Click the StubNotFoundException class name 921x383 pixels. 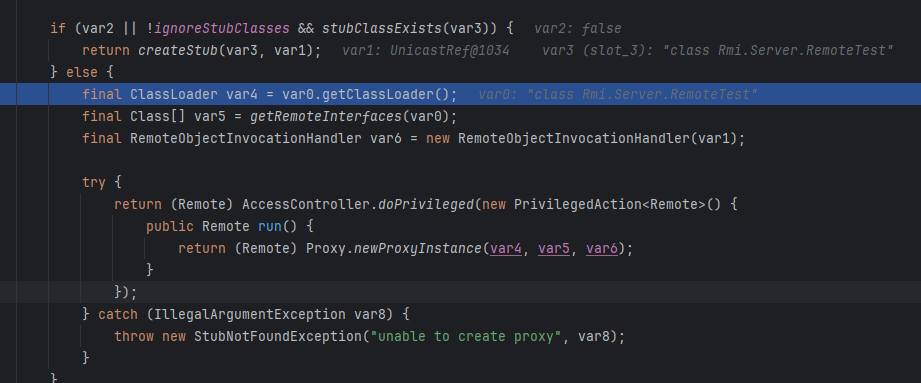click(x=278, y=337)
